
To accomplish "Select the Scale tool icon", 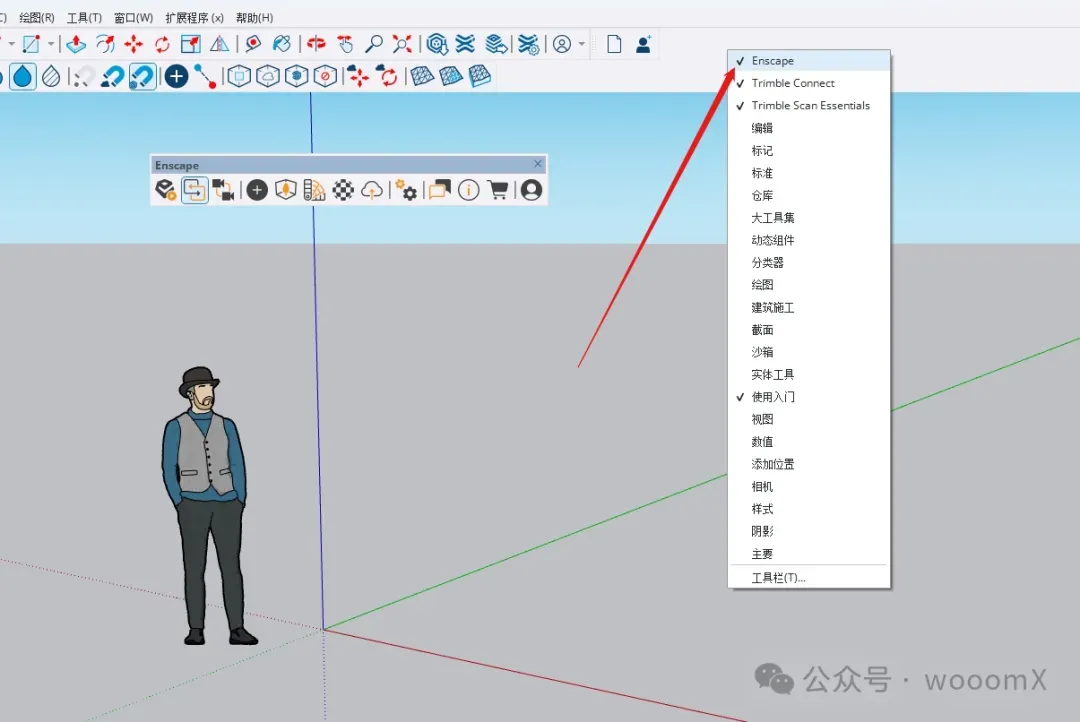I will click(x=191, y=44).
